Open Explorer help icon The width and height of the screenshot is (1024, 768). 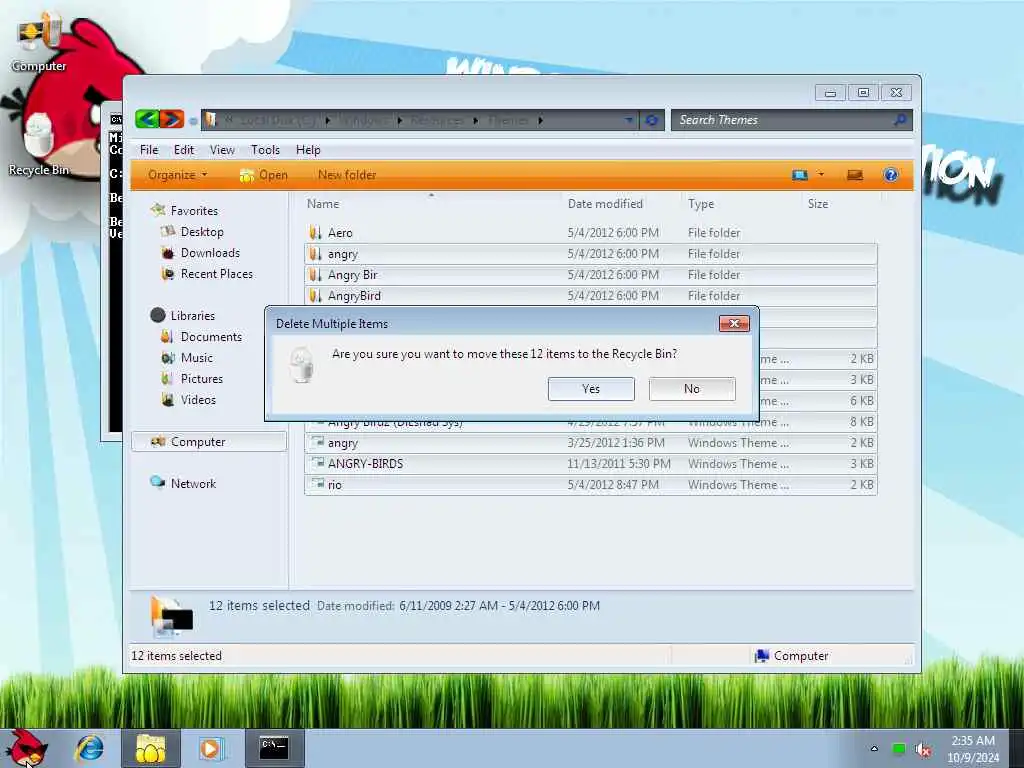pos(891,175)
